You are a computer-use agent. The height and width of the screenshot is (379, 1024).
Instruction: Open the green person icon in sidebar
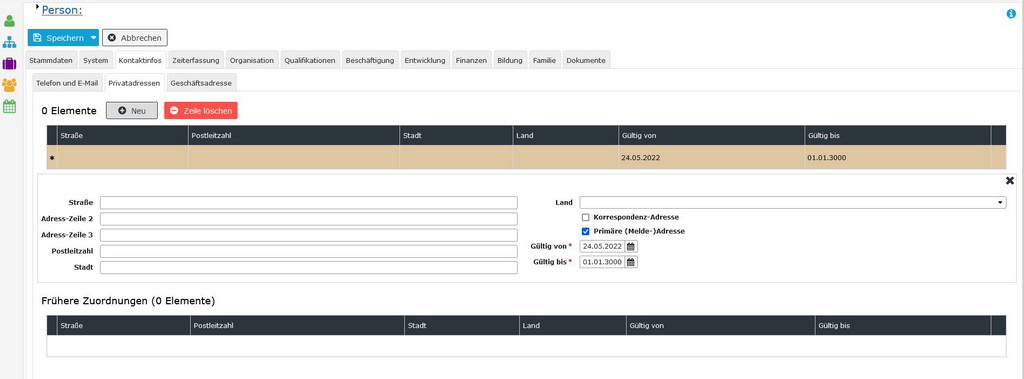(9, 21)
